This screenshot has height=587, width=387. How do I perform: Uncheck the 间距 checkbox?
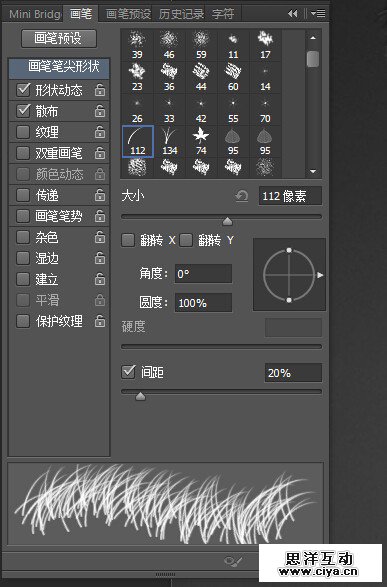(128, 372)
